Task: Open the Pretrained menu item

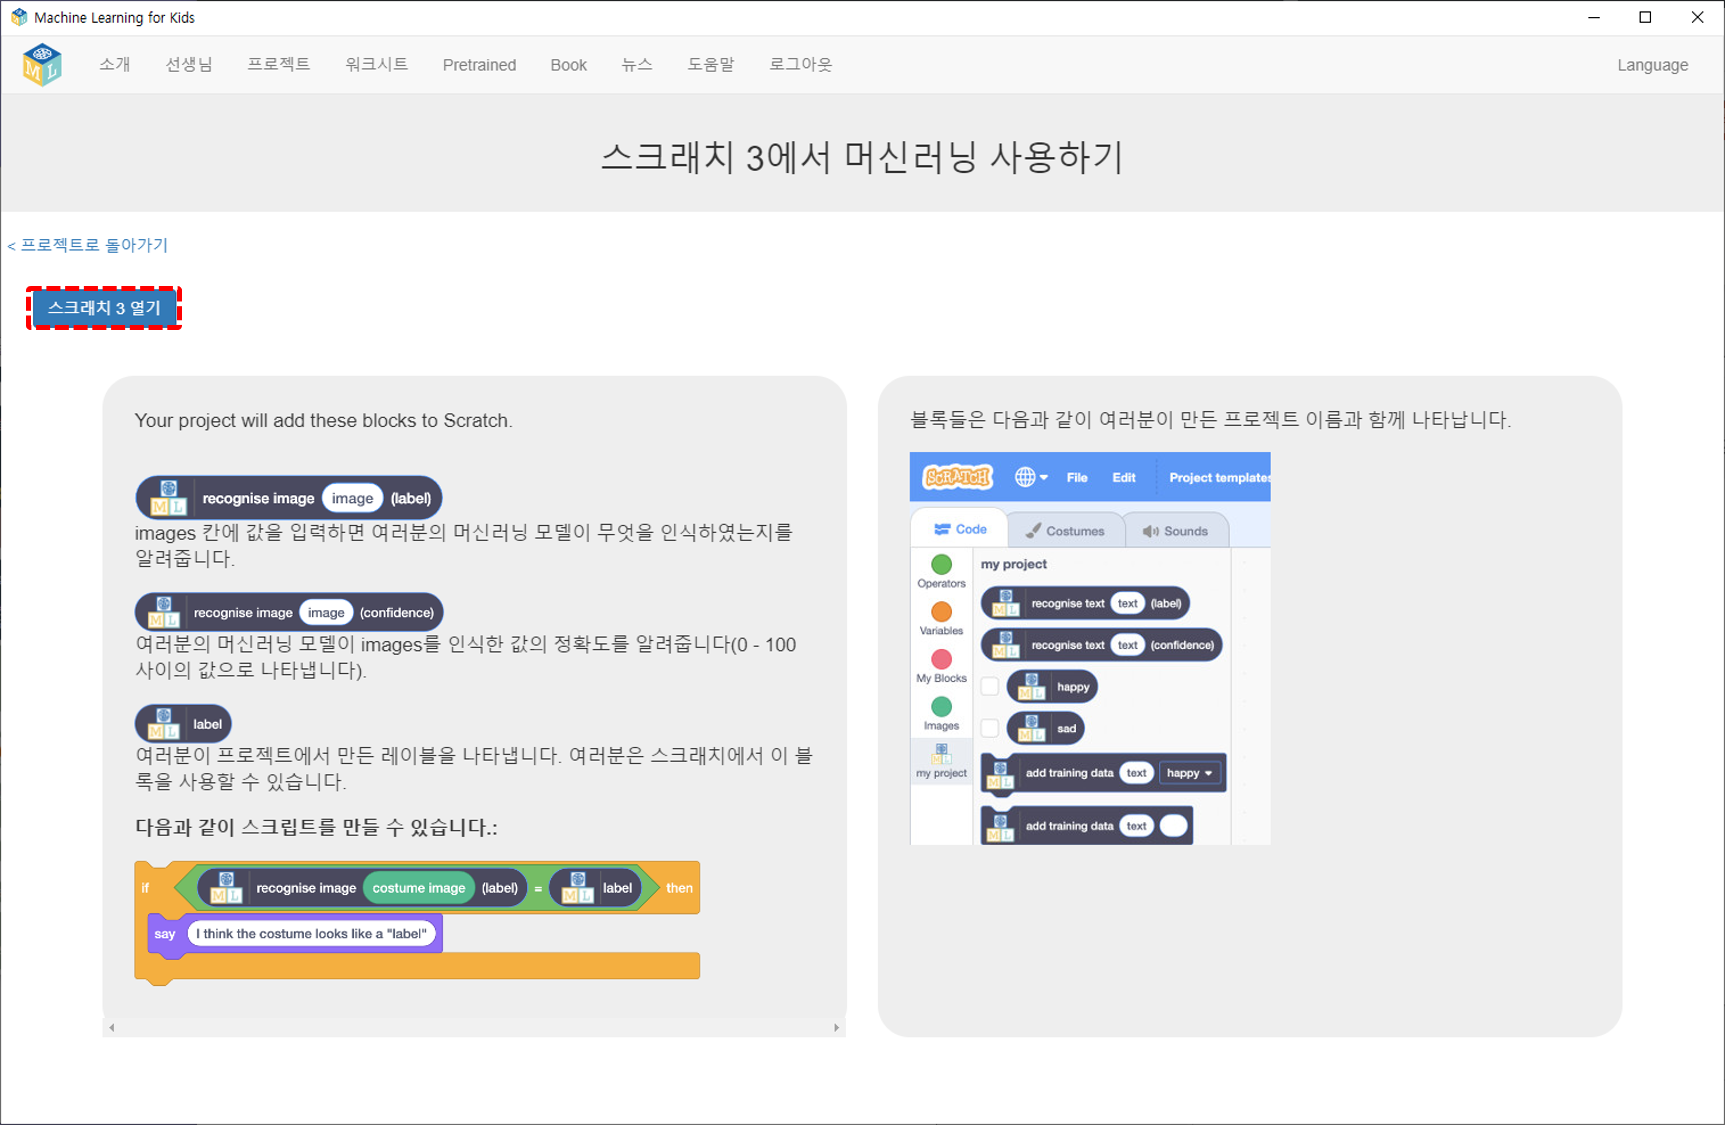Action: [x=479, y=65]
